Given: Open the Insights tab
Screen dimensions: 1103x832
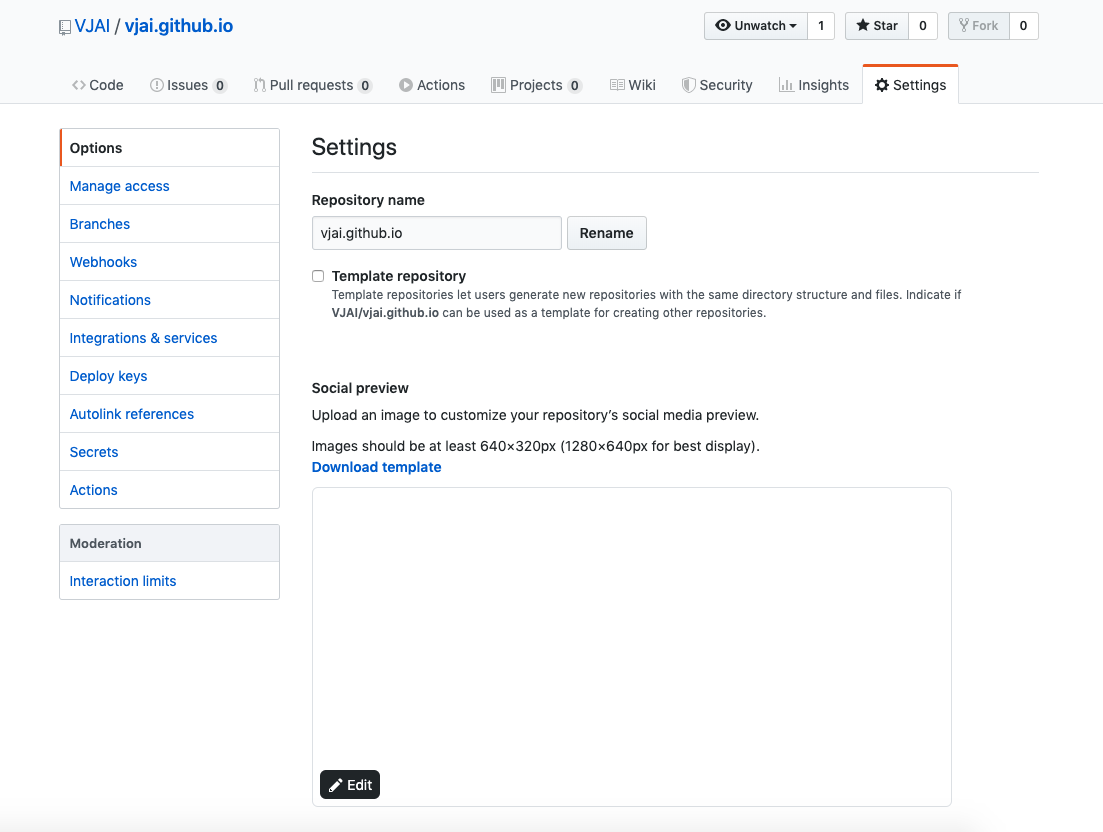Looking at the screenshot, I should tap(814, 85).
